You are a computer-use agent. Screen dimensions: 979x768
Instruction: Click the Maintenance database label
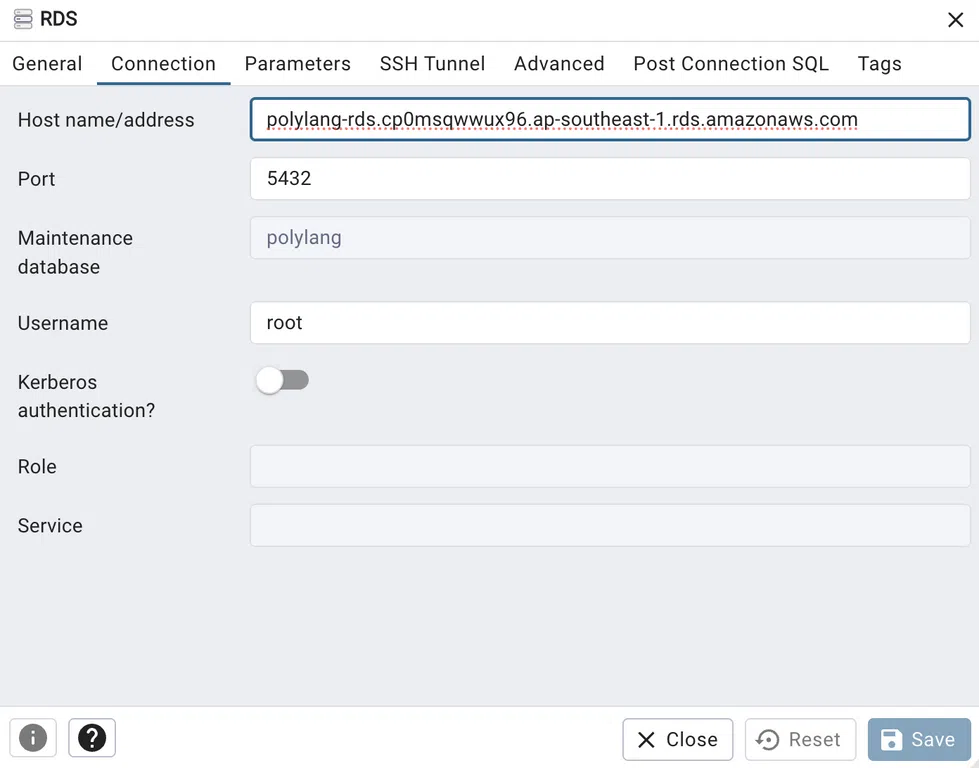pyautogui.click(x=75, y=252)
